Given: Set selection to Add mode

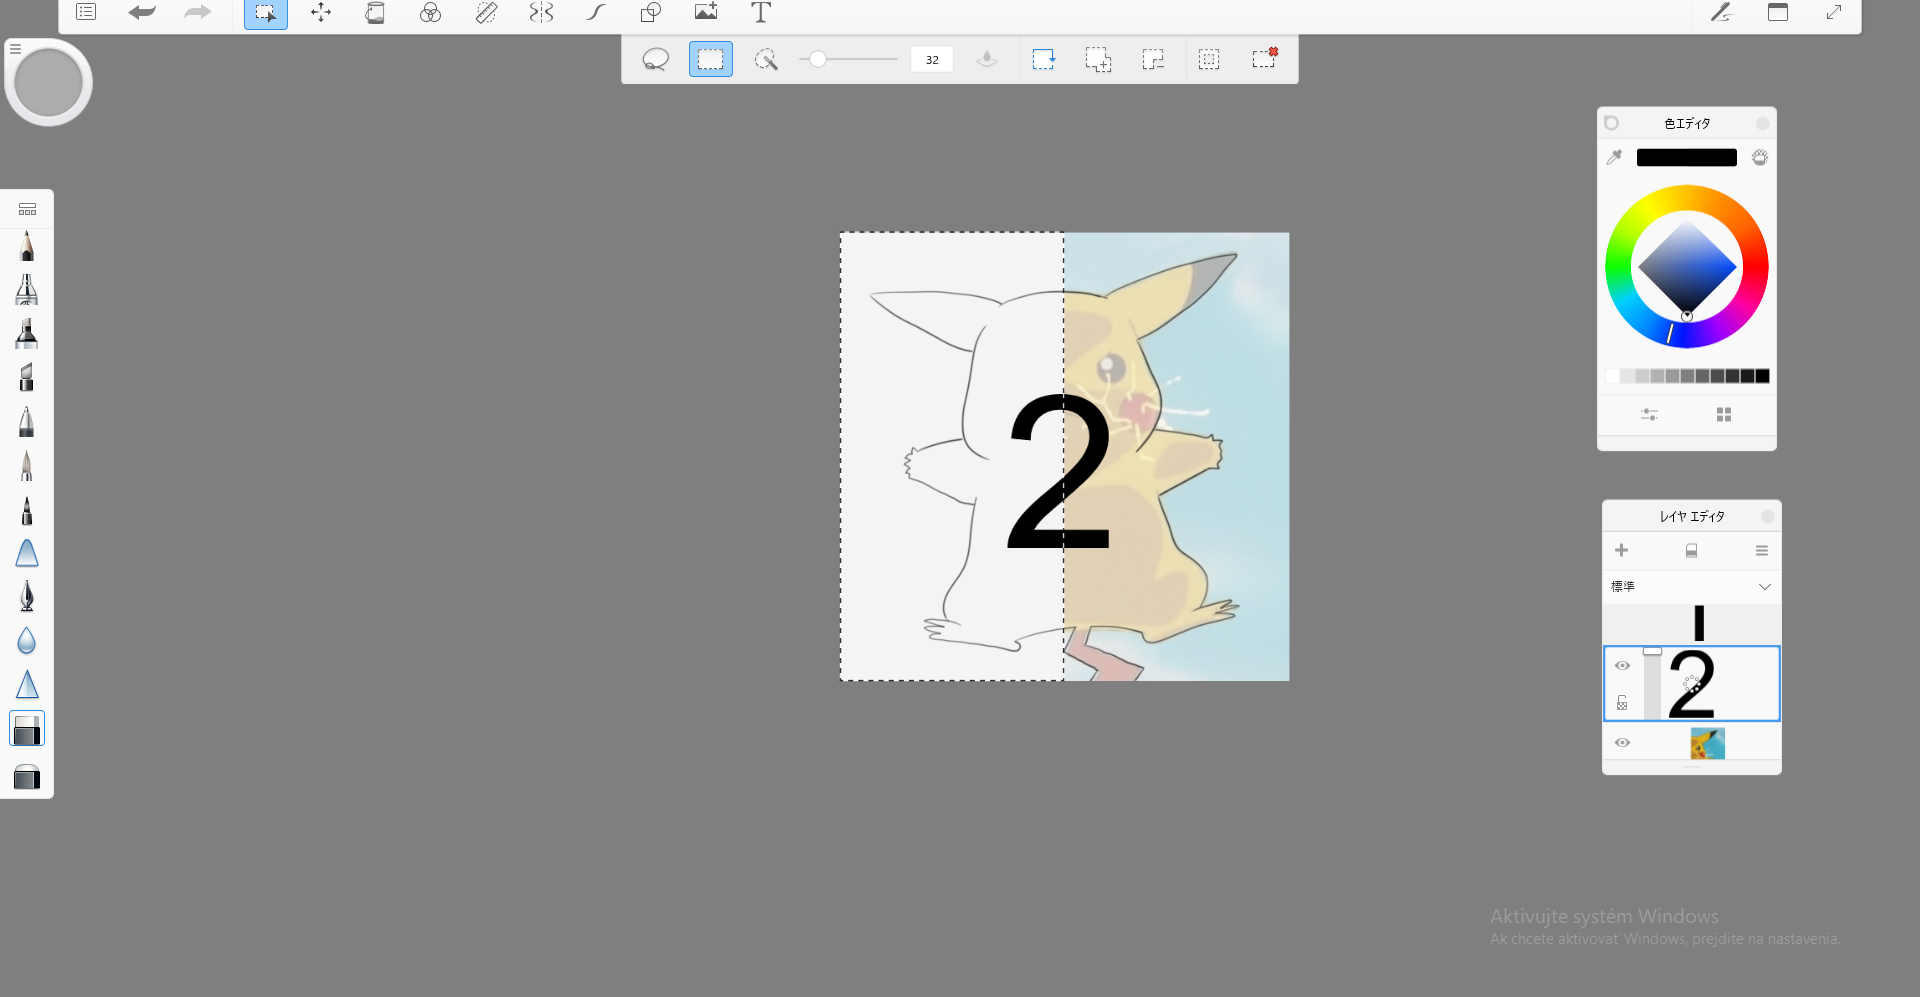Looking at the screenshot, I should pos(1098,59).
